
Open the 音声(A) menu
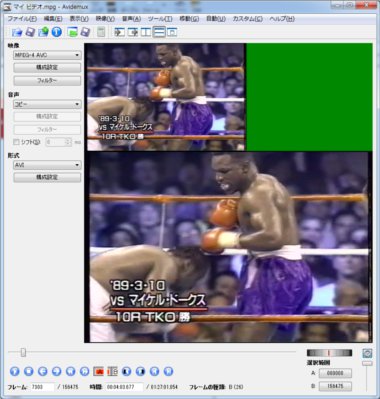coord(131,19)
